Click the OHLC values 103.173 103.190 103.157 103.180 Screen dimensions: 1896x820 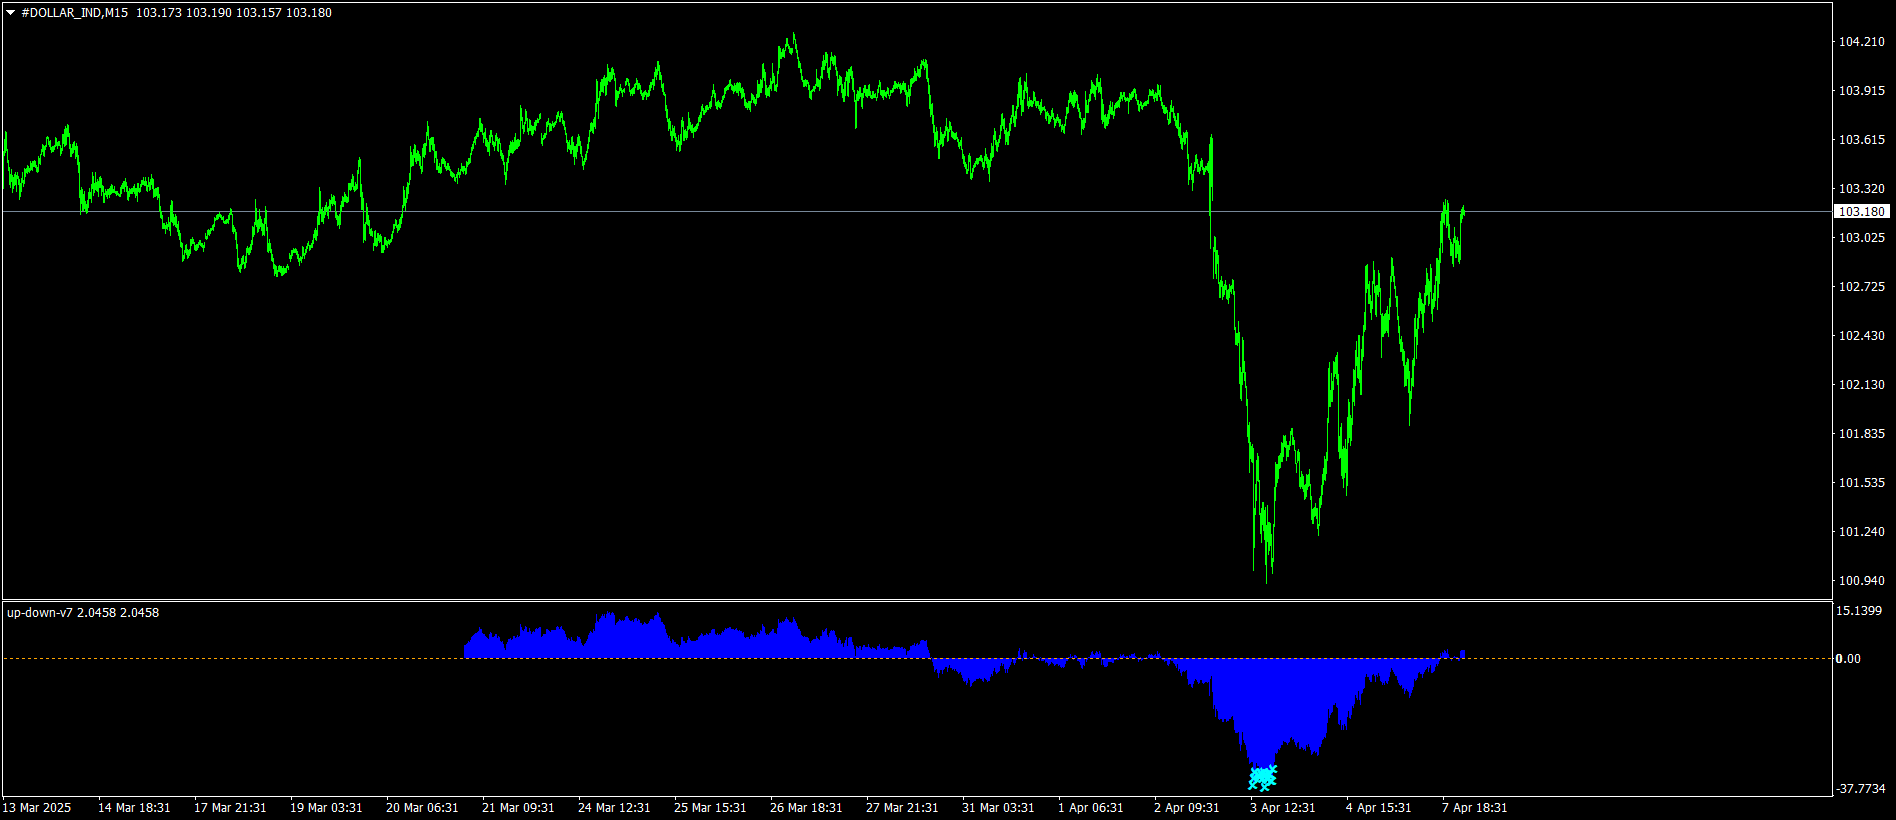pyautogui.click(x=234, y=13)
